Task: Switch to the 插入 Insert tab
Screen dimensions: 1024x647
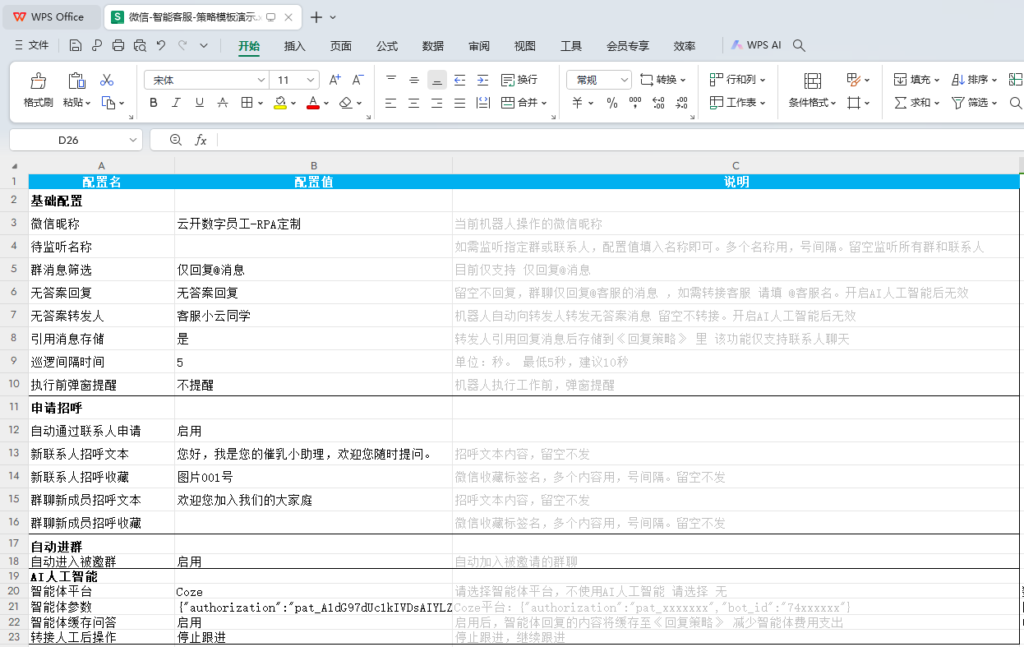Action: tap(295, 46)
